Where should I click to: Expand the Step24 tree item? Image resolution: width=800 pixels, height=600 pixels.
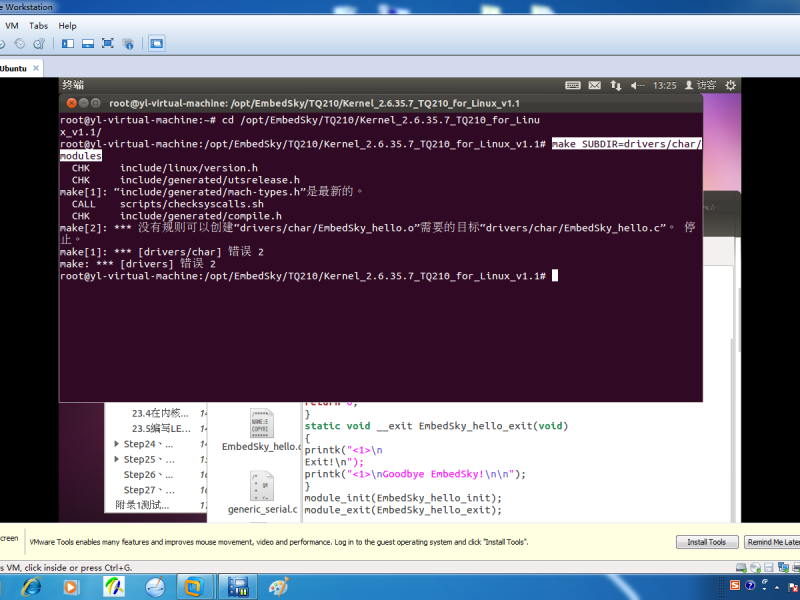click(x=118, y=444)
